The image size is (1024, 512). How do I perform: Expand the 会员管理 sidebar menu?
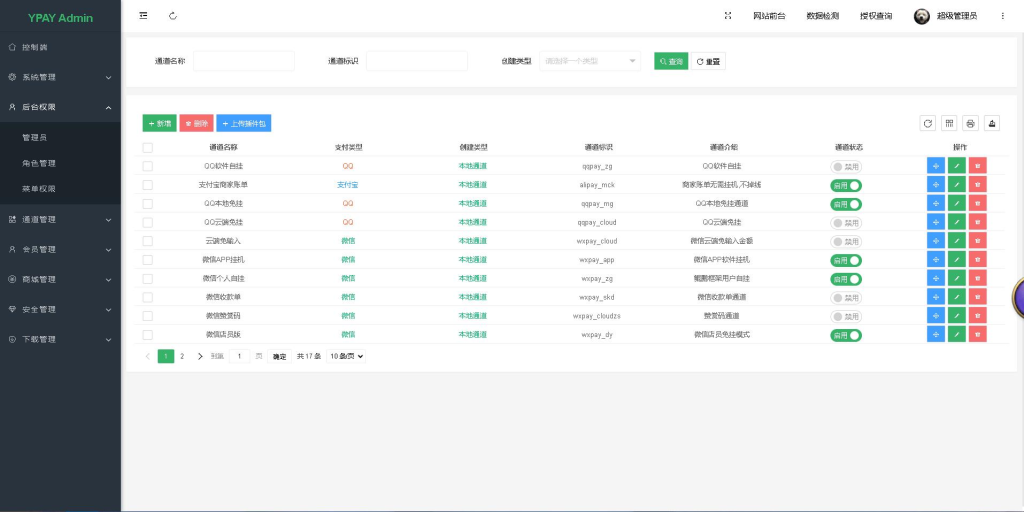point(60,249)
